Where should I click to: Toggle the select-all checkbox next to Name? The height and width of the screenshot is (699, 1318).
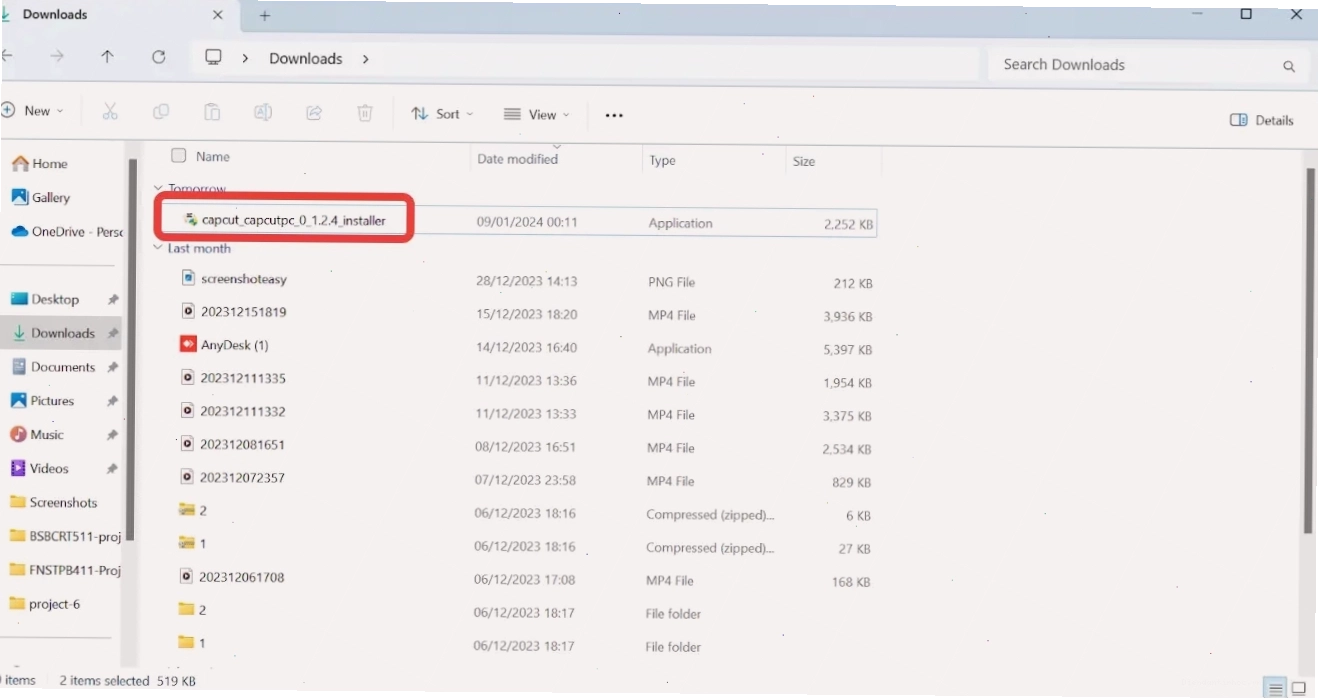(179, 155)
